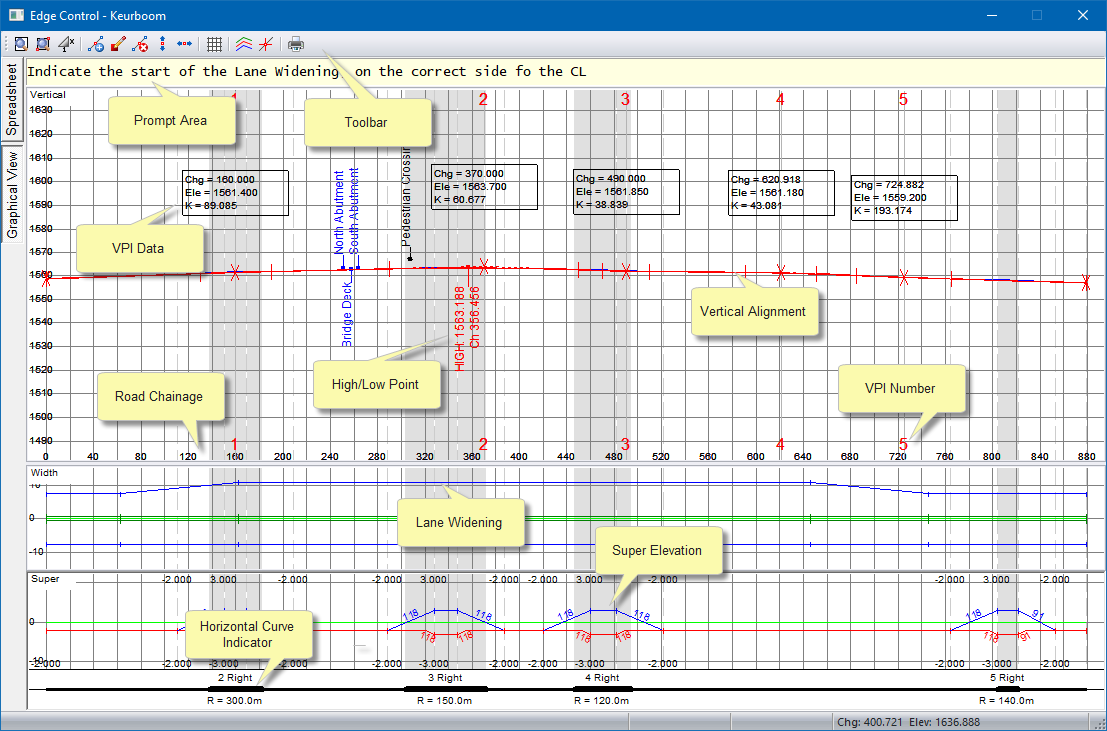Toggle the grid display icon
The image size is (1107, 731).
pos(214,44)
